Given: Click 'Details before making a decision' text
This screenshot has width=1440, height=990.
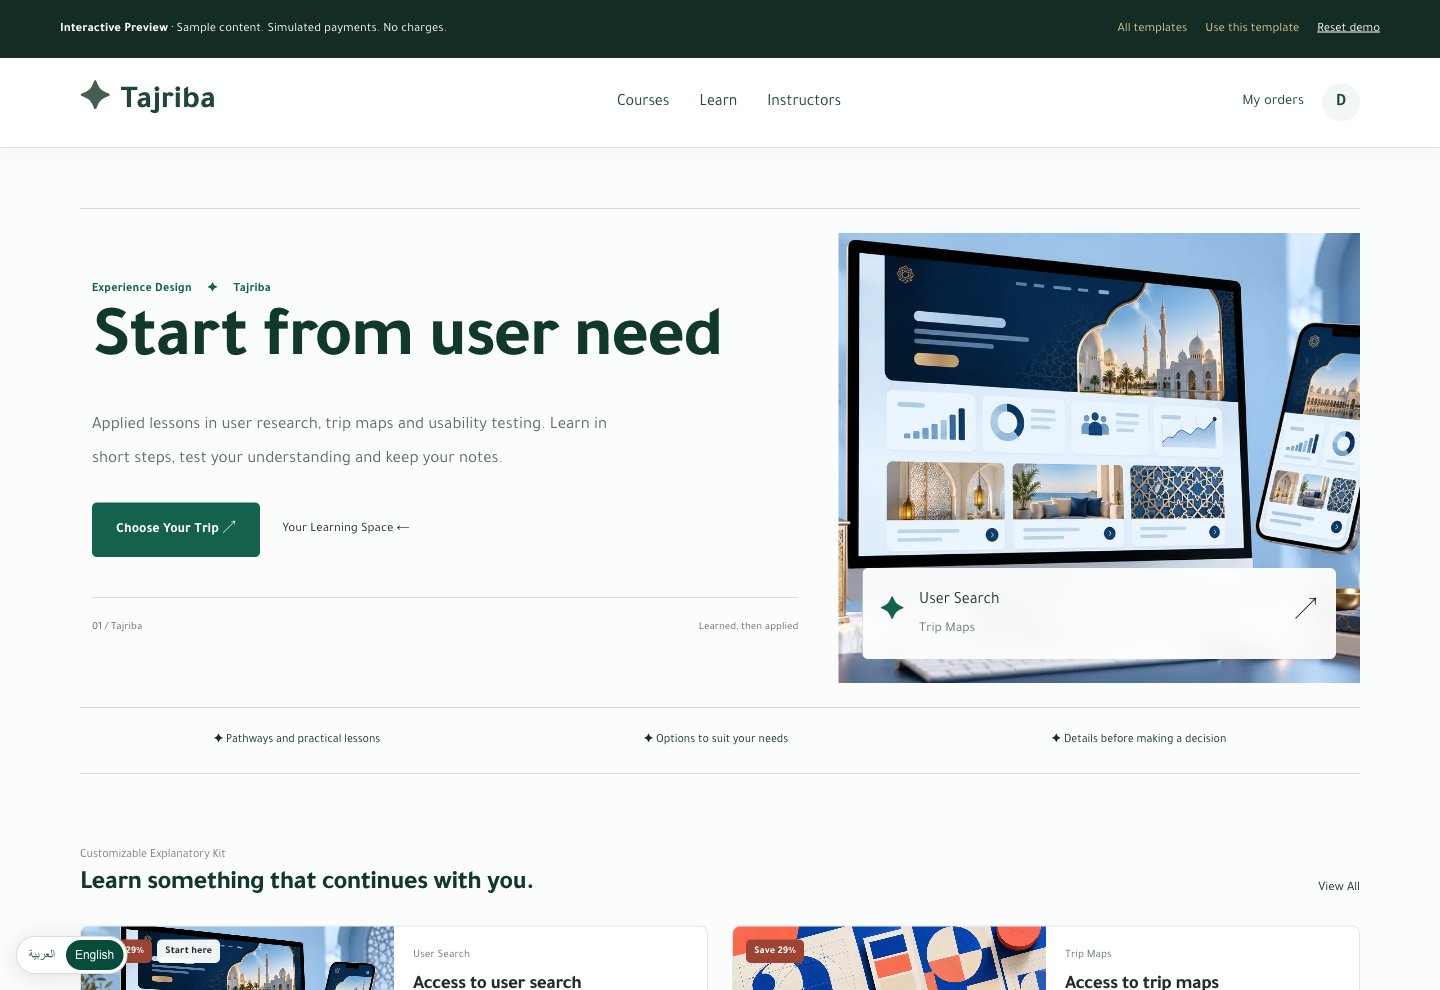Looking at the screenshot, I should [1145, 738].
